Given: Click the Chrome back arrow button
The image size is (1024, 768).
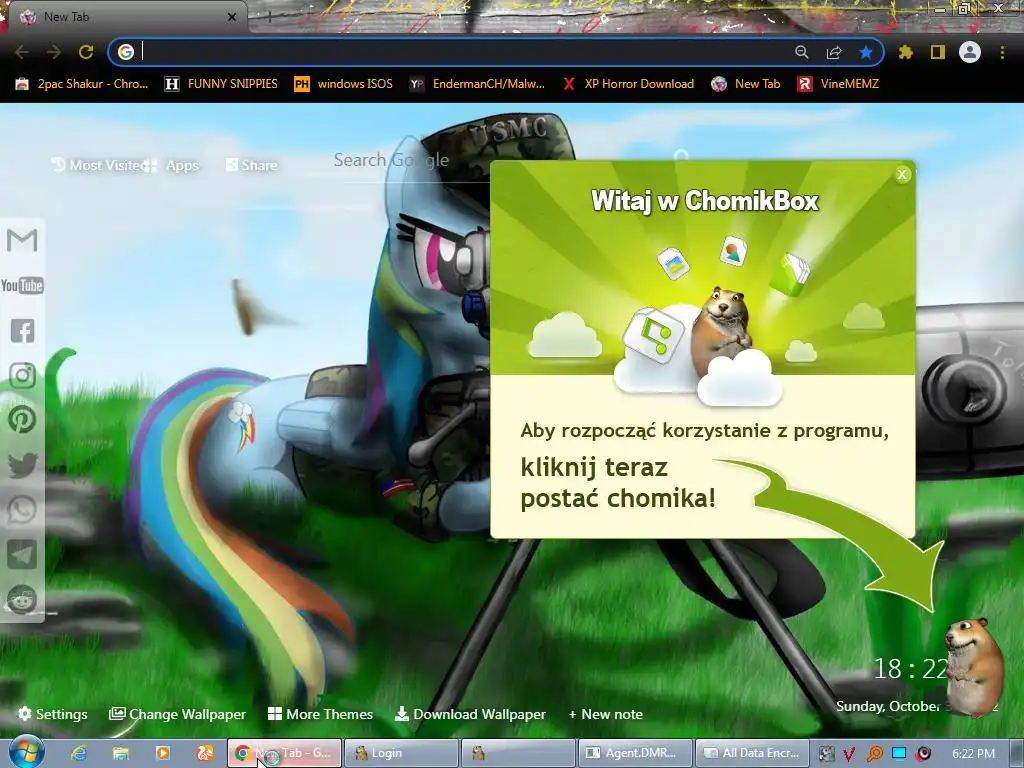Looking at the screenshot, I should point(22,52).
